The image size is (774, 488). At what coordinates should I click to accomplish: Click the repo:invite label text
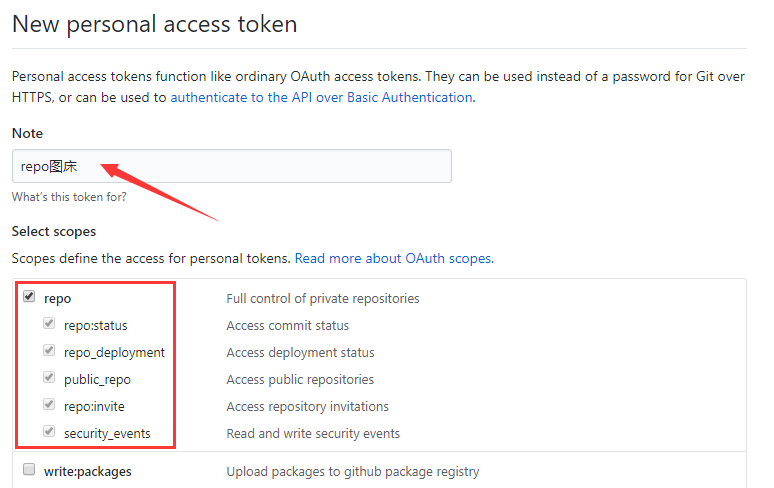click(x=94, y=407)
